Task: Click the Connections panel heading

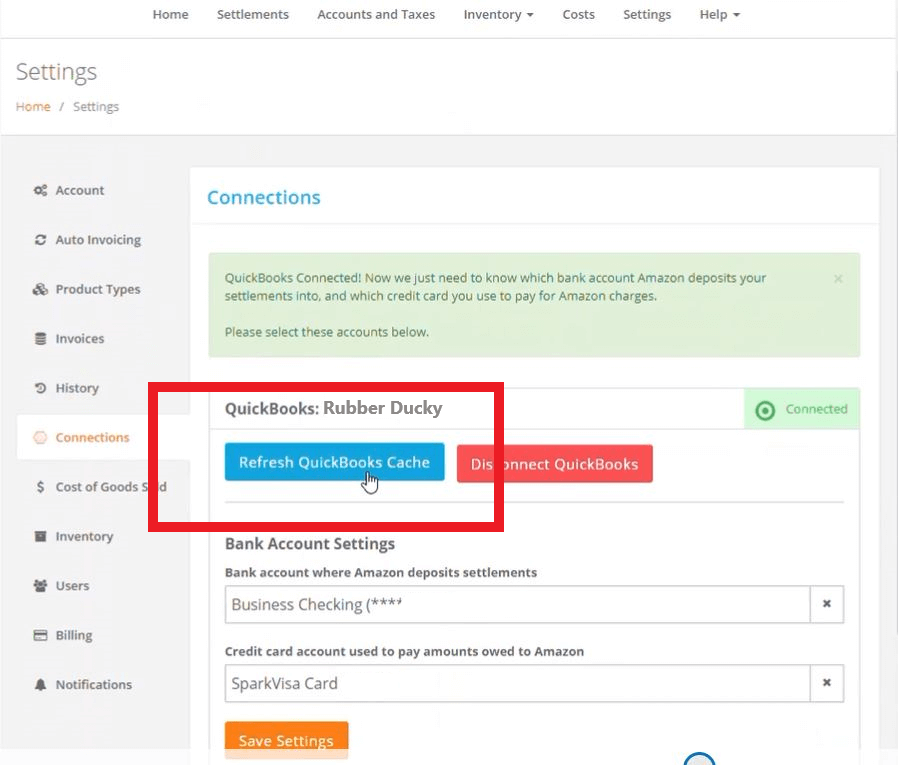Action: [x=264, y=198]
